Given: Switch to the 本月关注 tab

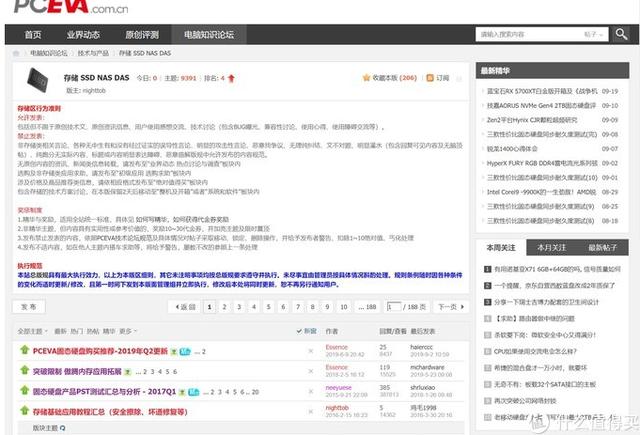Looking at the screenshot, I should (551, 248).
